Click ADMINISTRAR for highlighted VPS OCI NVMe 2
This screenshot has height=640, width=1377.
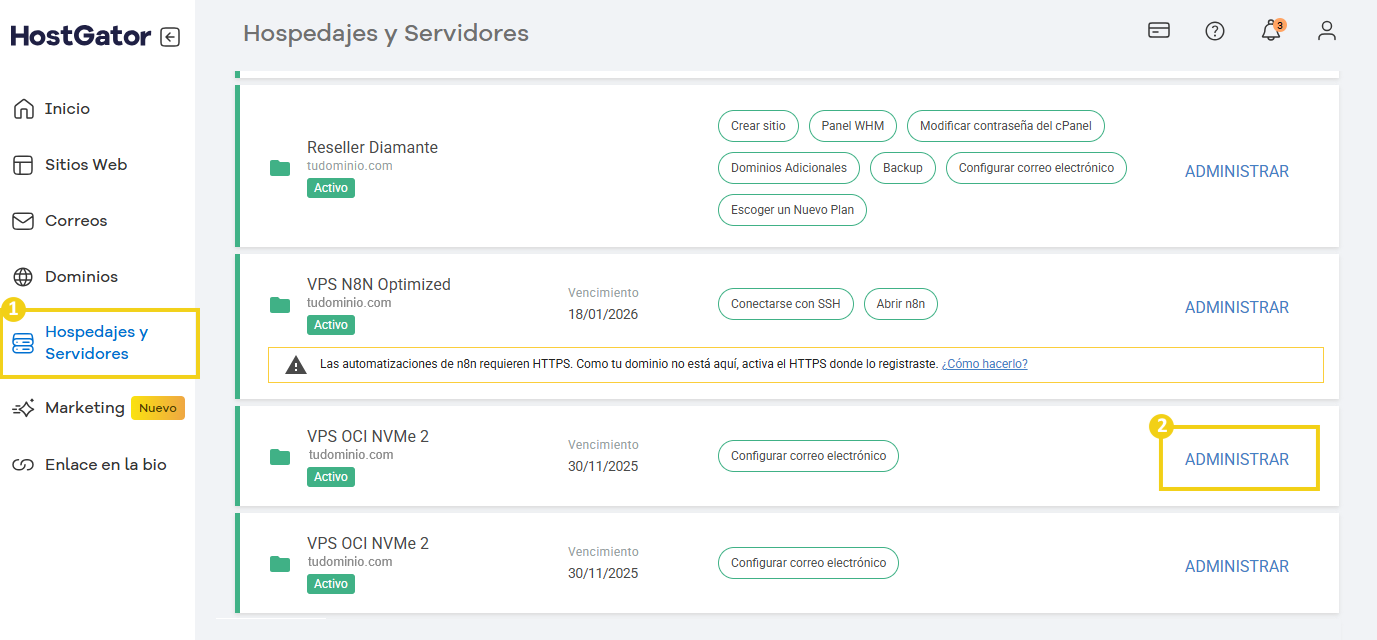click(1237, 459)
